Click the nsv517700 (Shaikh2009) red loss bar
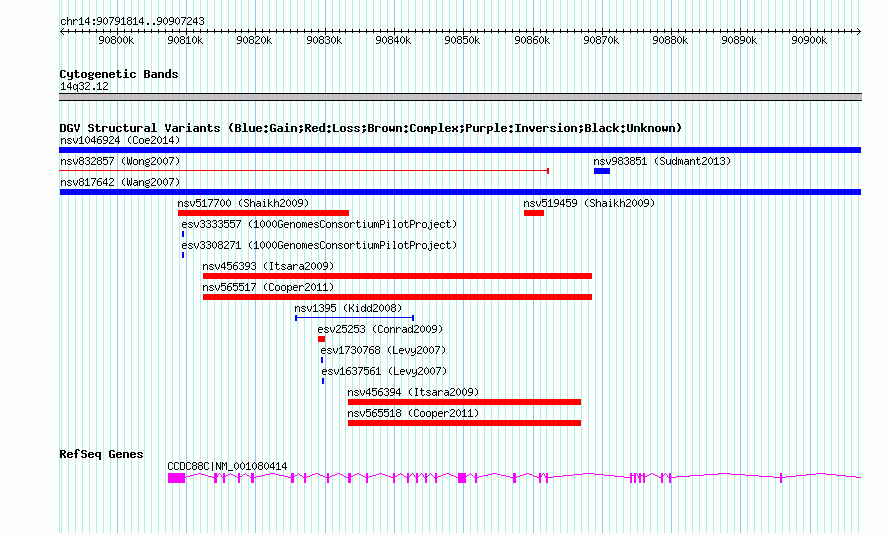 click(263, 213)
